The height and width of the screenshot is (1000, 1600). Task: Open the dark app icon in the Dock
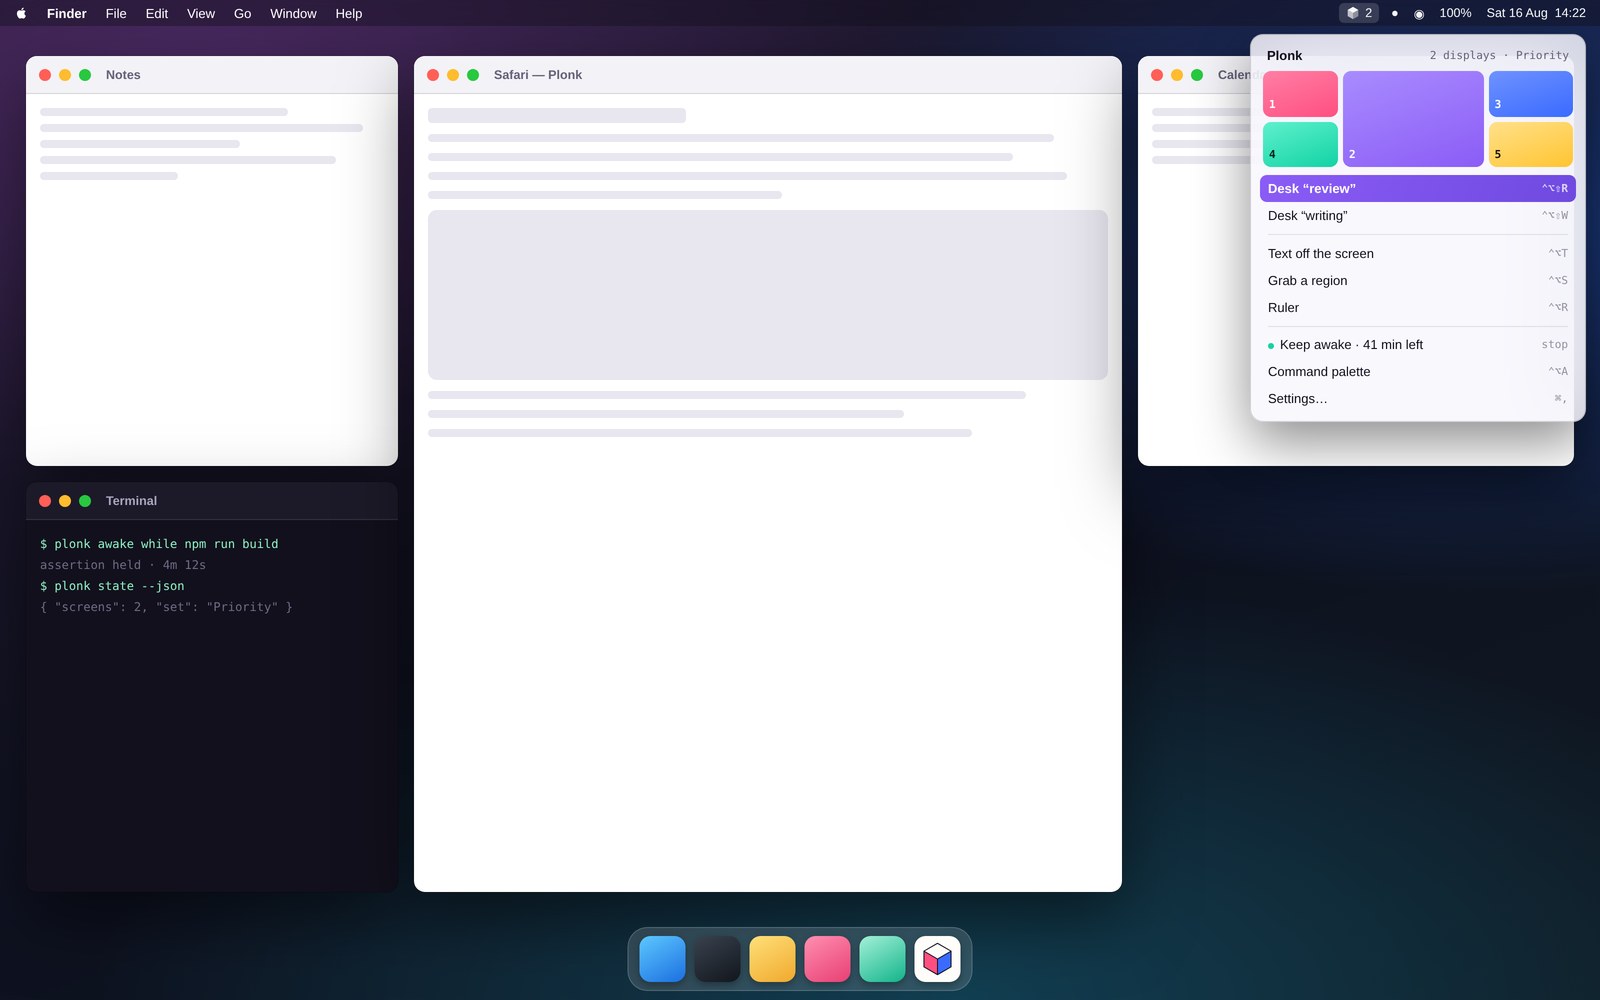[x=717, y=959]
